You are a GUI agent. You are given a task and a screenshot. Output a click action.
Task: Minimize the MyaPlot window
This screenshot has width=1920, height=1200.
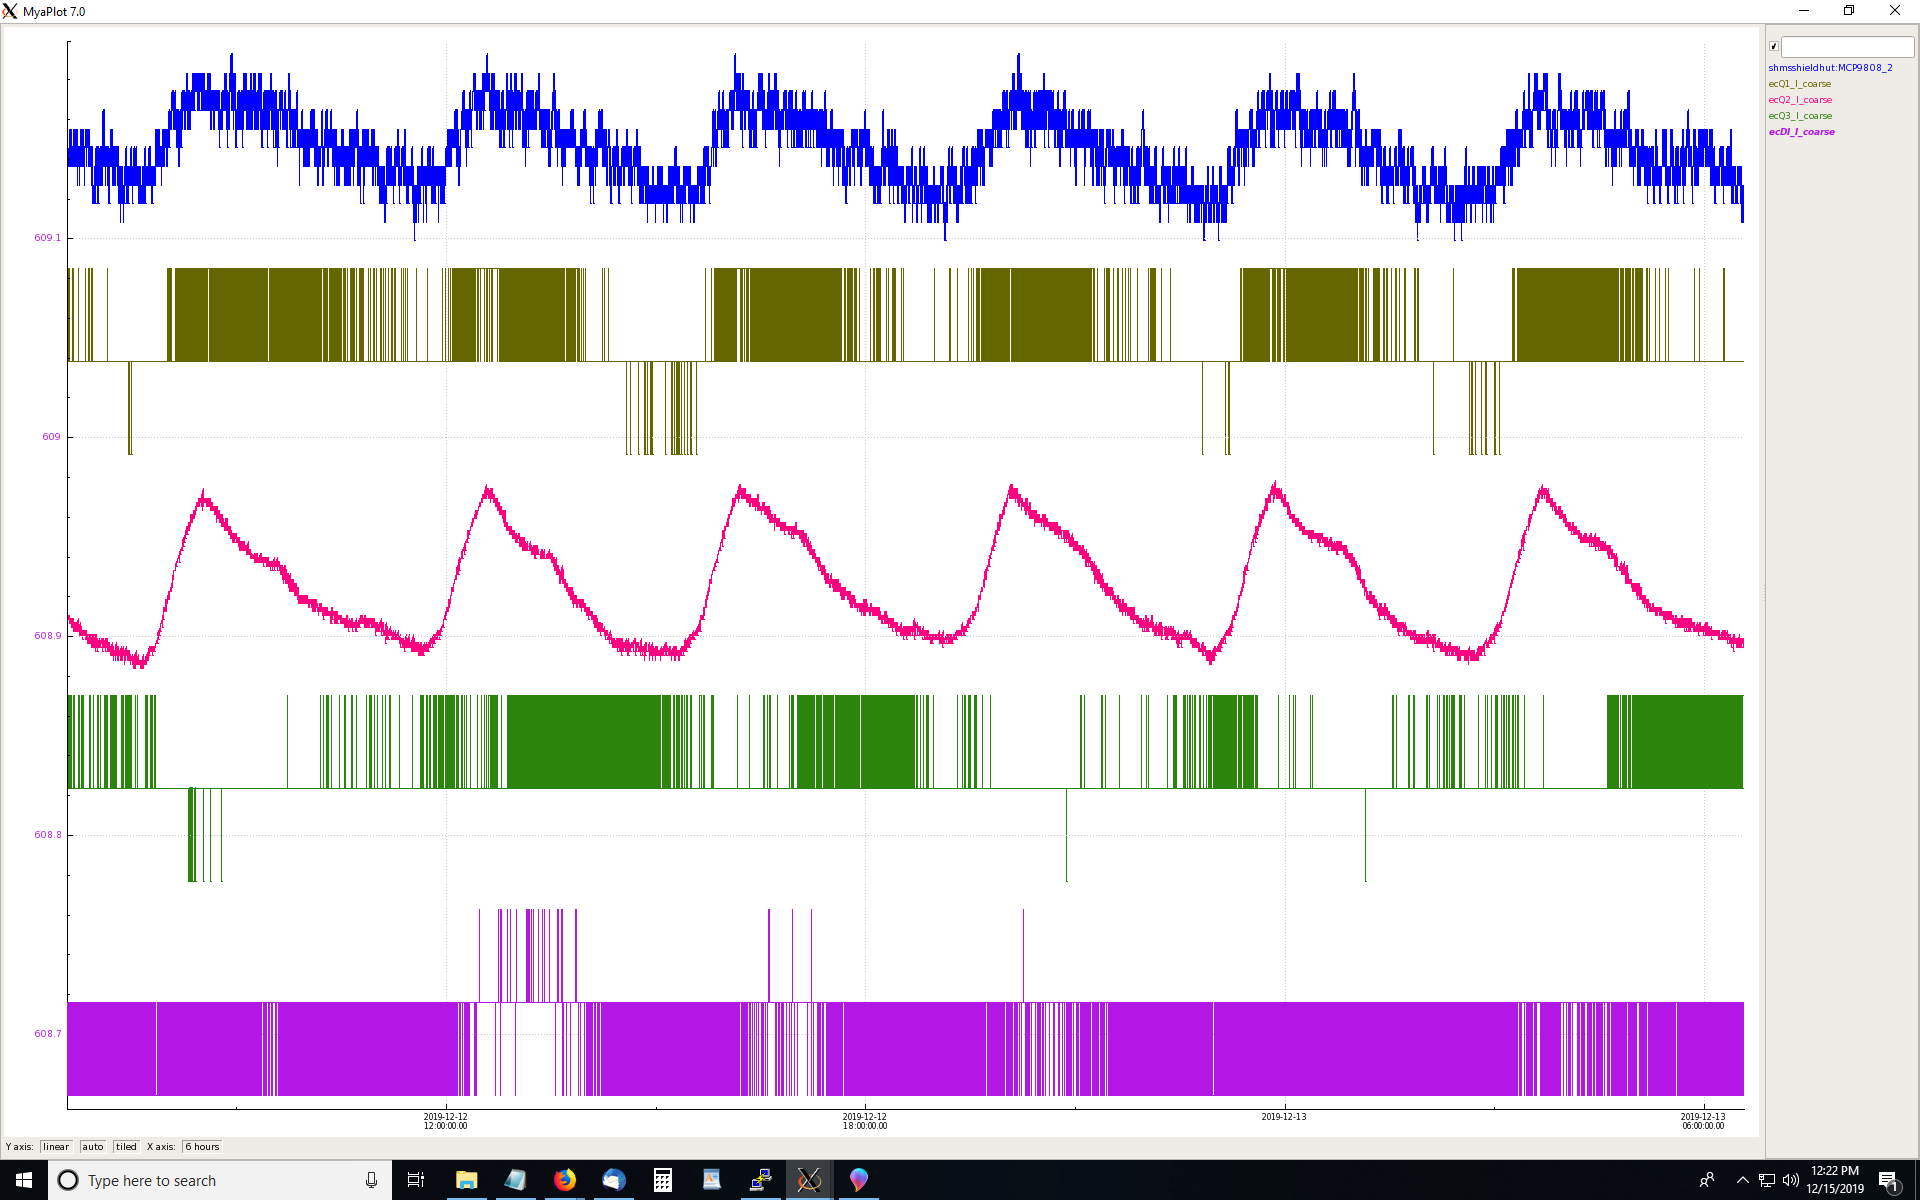1804,11
